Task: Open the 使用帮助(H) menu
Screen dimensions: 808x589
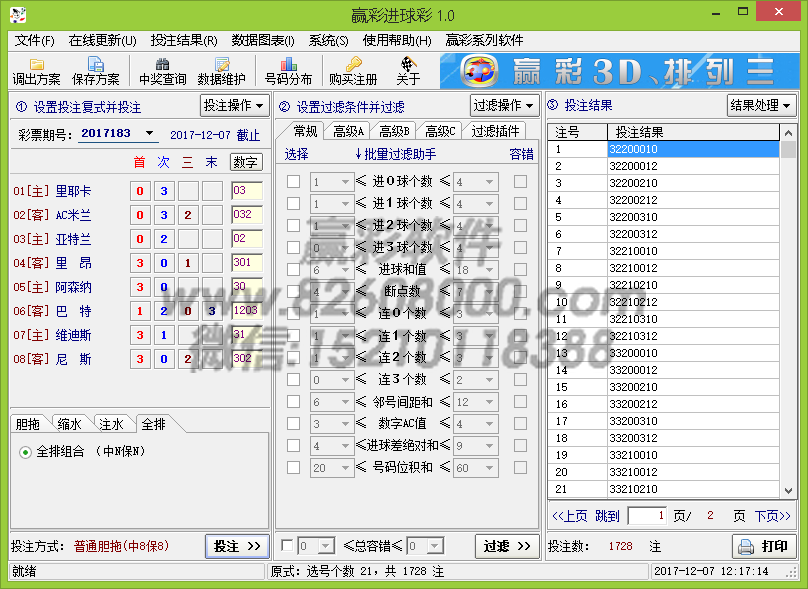Action: coord(397,40)
